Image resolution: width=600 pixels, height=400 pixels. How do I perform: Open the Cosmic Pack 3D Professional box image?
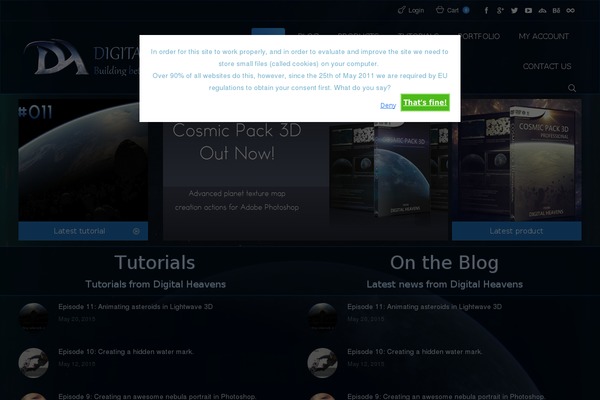[517, 160]
